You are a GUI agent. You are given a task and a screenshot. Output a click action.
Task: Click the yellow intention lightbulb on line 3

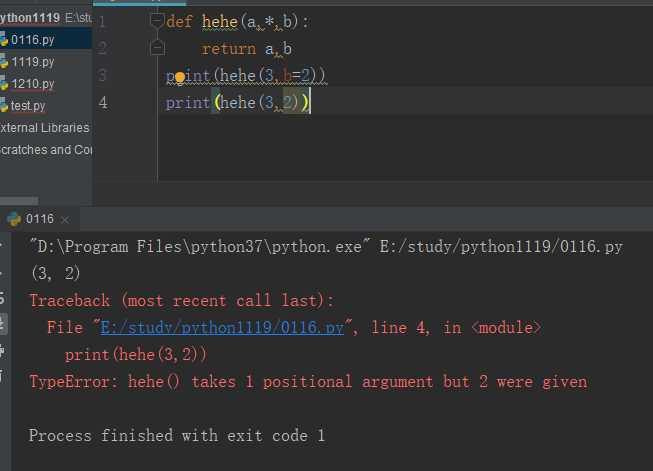pos(180,76)
